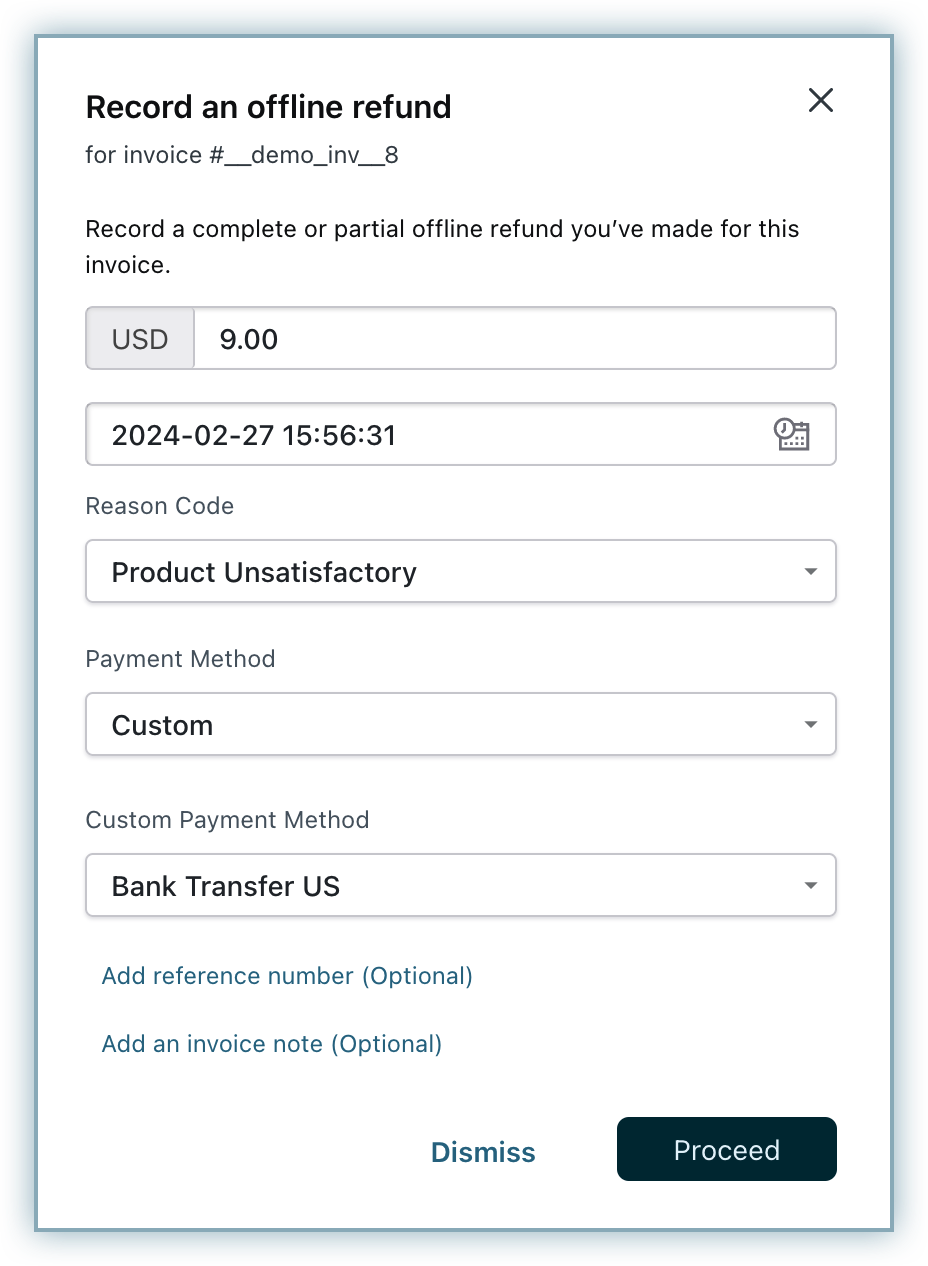Click the invoice #__demo_inv__8 subtitle
The height and width of the screenshot is (1266, 928).
pos(242,155)
